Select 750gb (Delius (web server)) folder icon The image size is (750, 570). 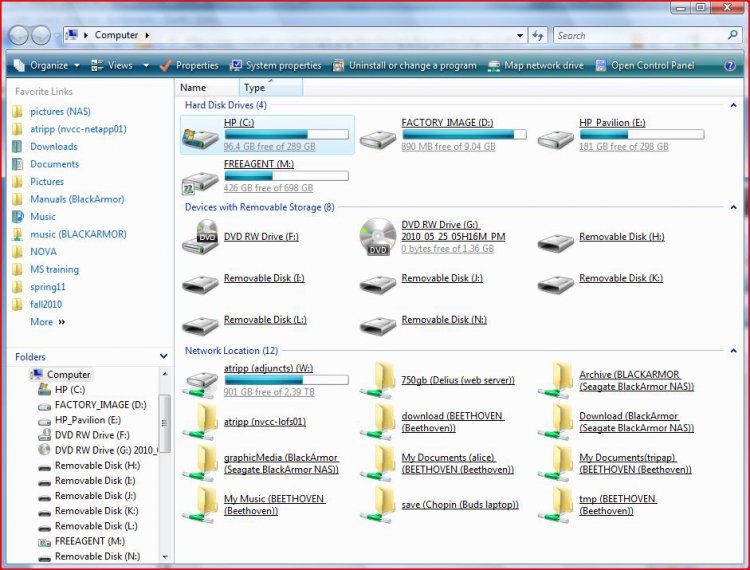(x=378, y=380)
